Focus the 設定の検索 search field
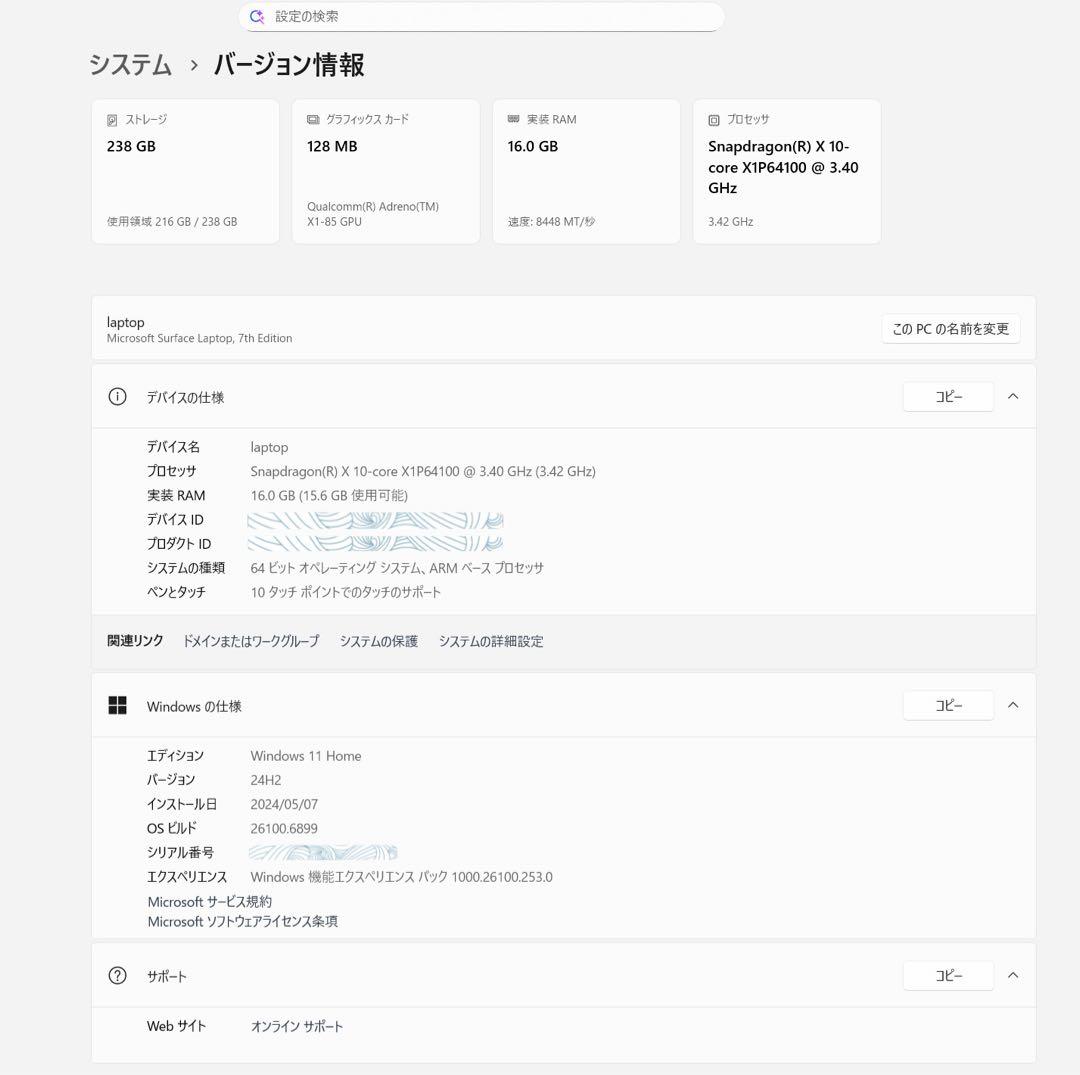 pos(490,17)
